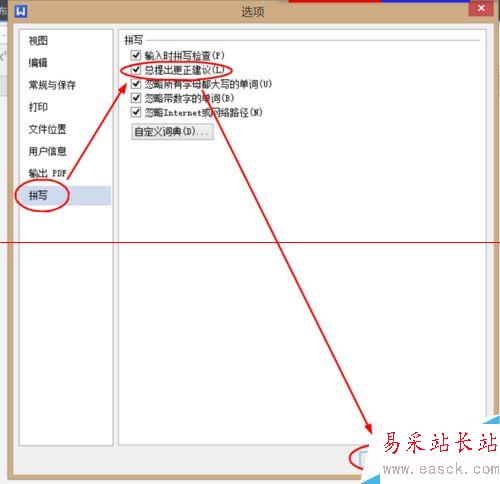Select the 常规与保存 category
Viewport: 500px width, 484px height.
click(x=52, y=85)
